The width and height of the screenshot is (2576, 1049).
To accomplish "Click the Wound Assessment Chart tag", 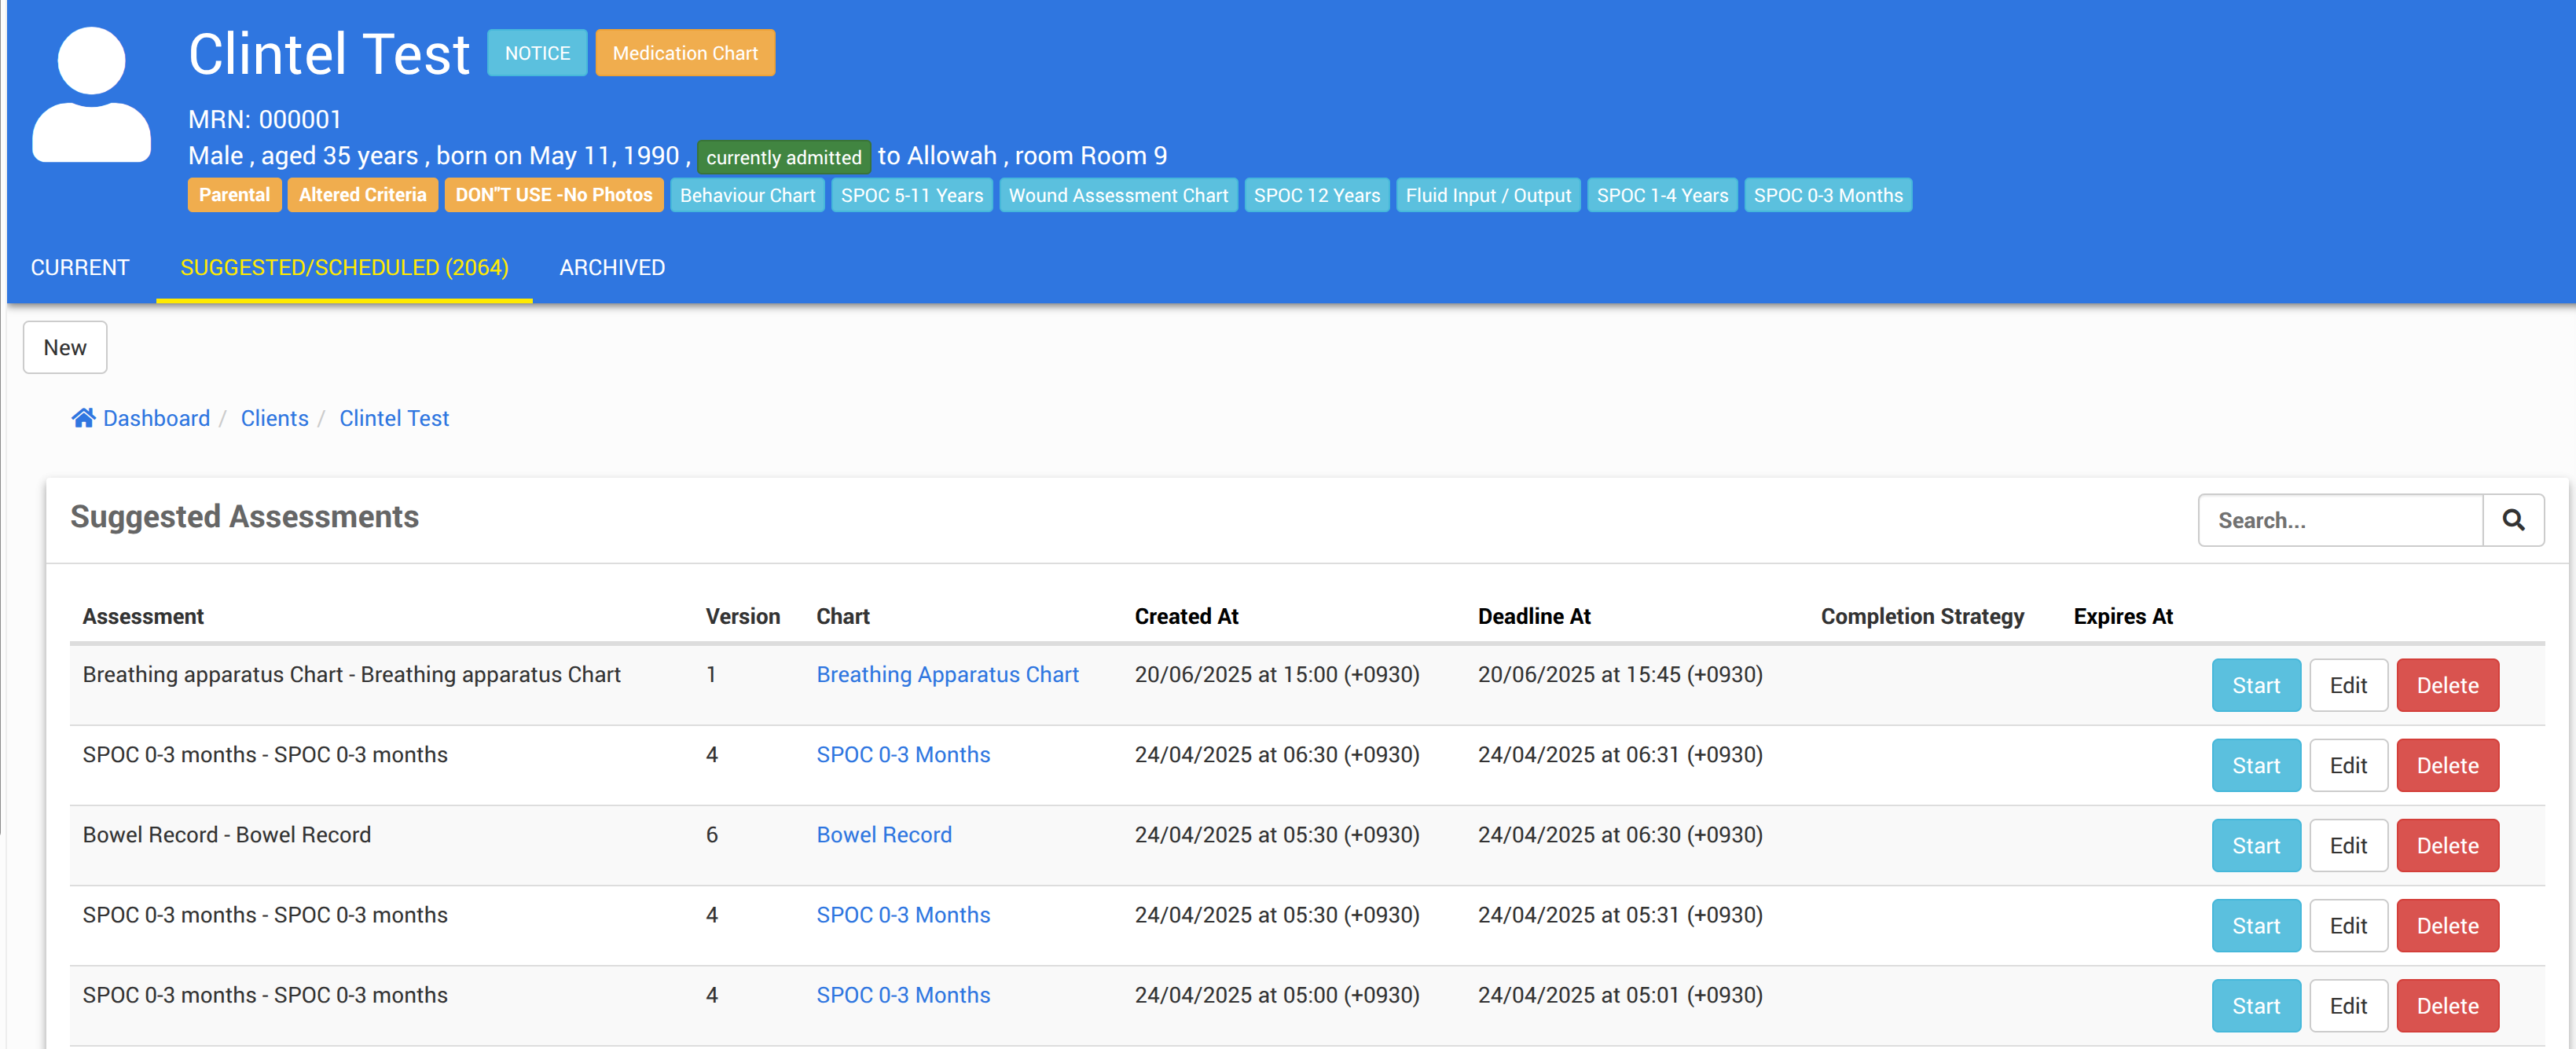I will coord(1118,195).
